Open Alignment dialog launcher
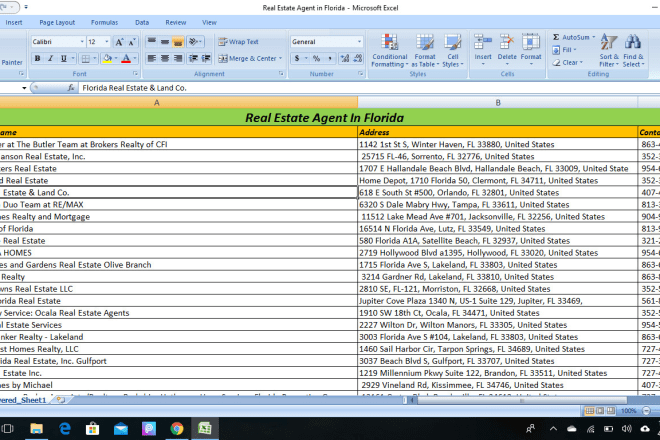The image size is (660, 440). tap(281, 74)
